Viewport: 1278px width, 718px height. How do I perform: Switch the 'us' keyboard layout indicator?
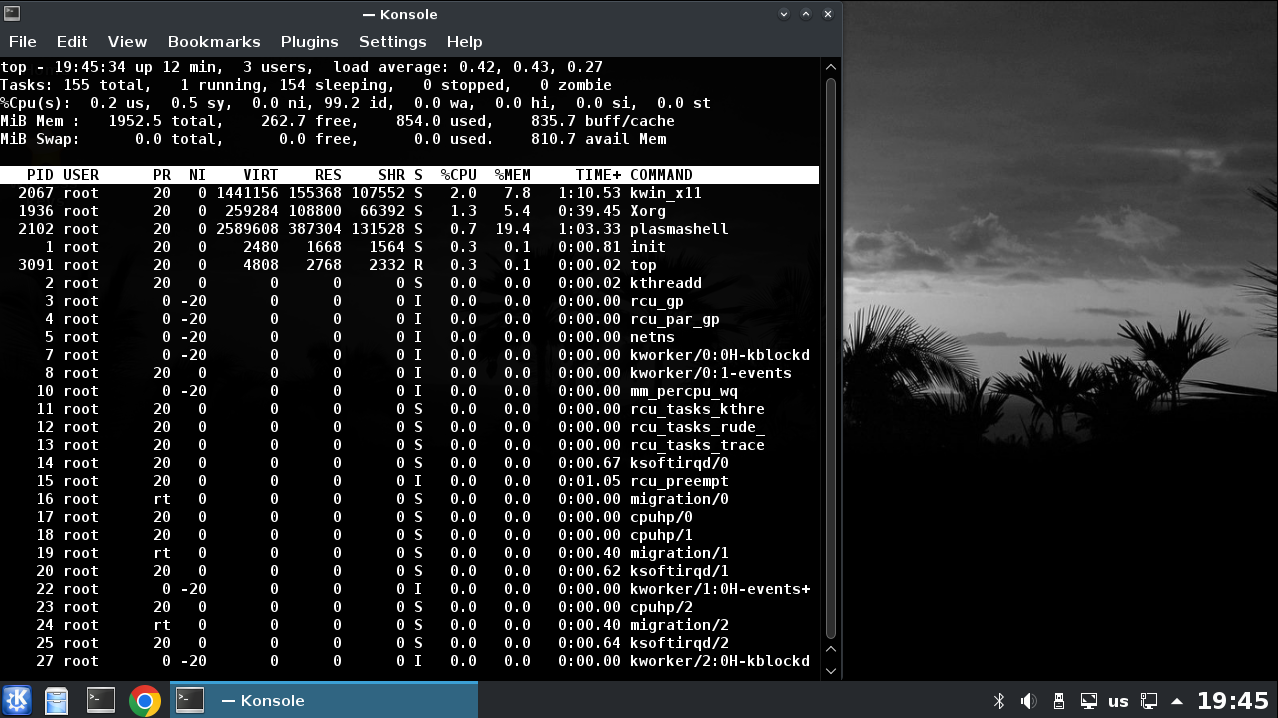click(1119, 701)
